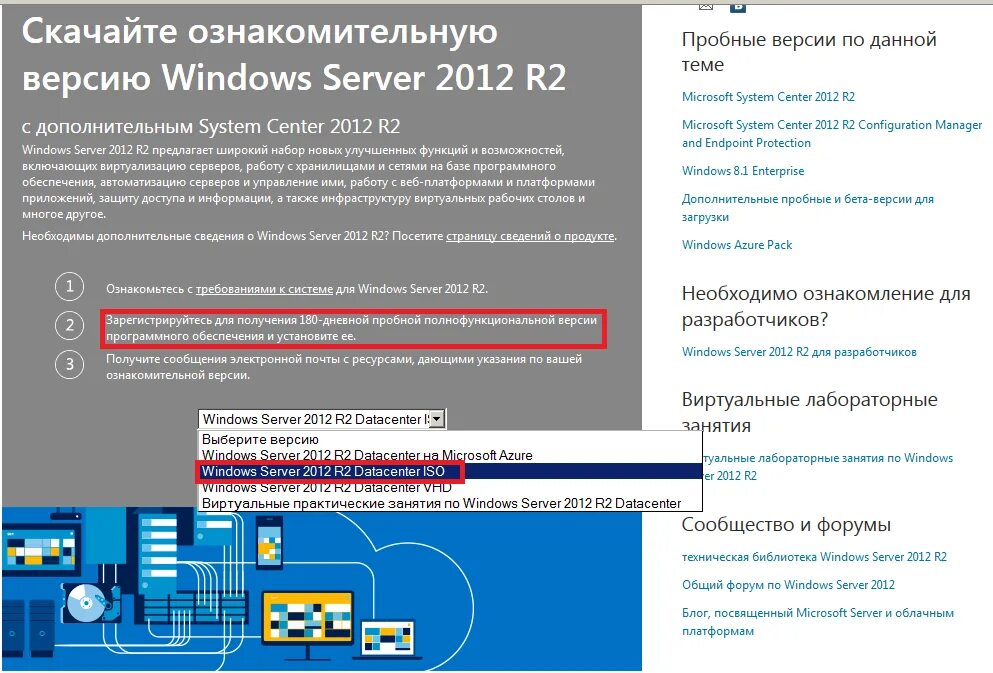The height and width of the screenshot is (673, 993).
Task: Open 'Windows Server 2012 R2 для разработчиков' link
Action: 799,352
